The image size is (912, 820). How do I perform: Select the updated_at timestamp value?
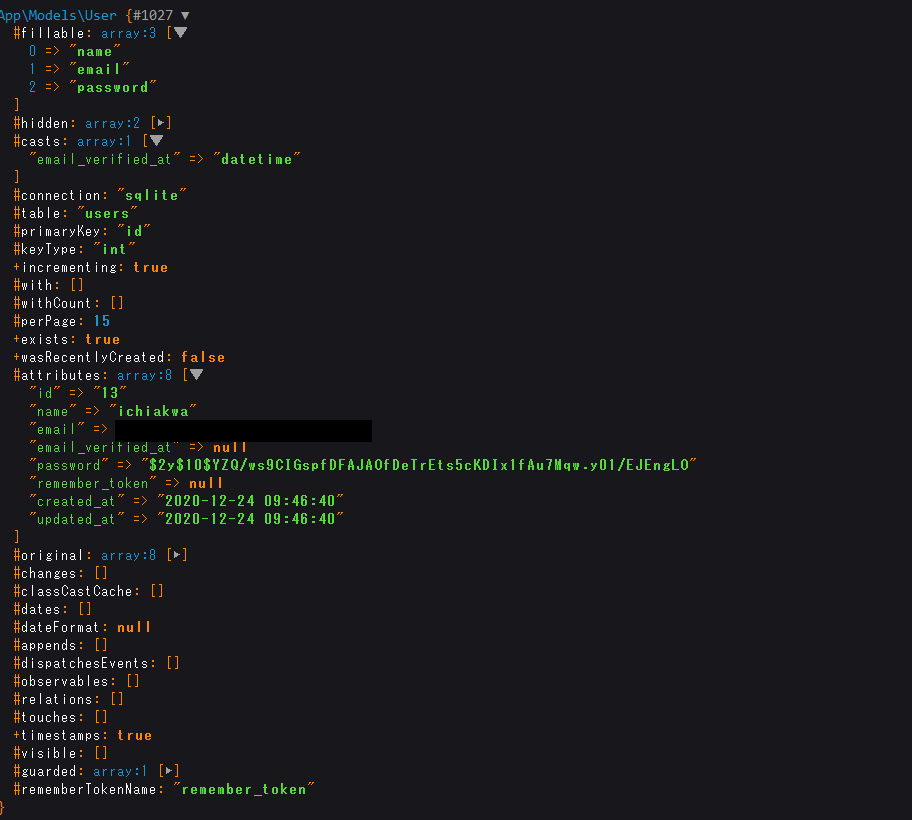250,519
